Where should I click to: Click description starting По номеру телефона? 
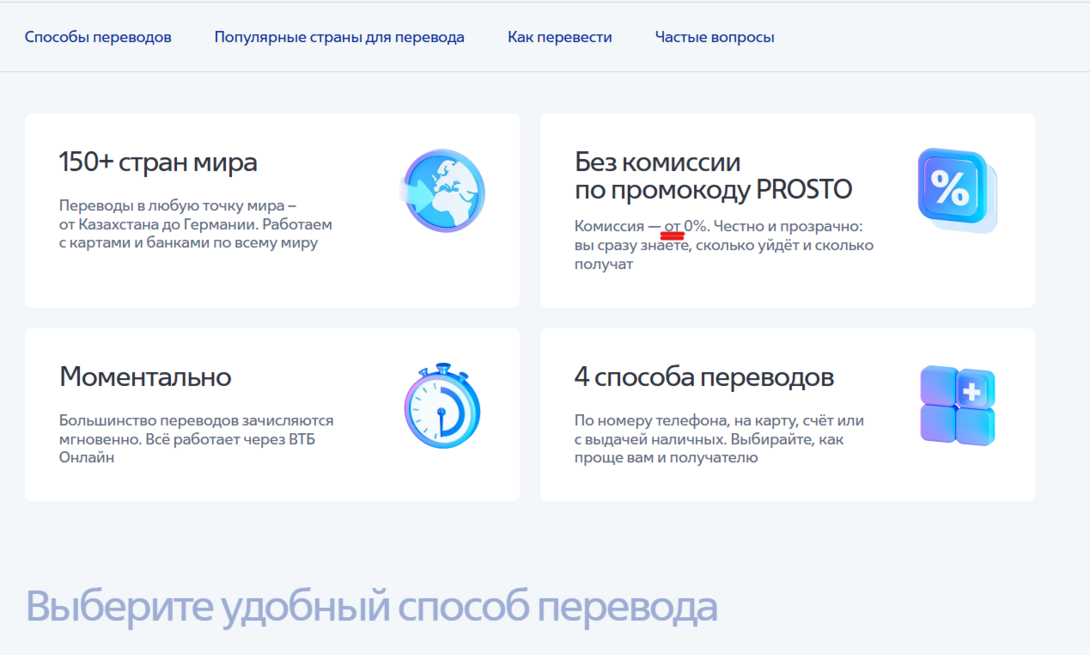click(x=718, y=439)
